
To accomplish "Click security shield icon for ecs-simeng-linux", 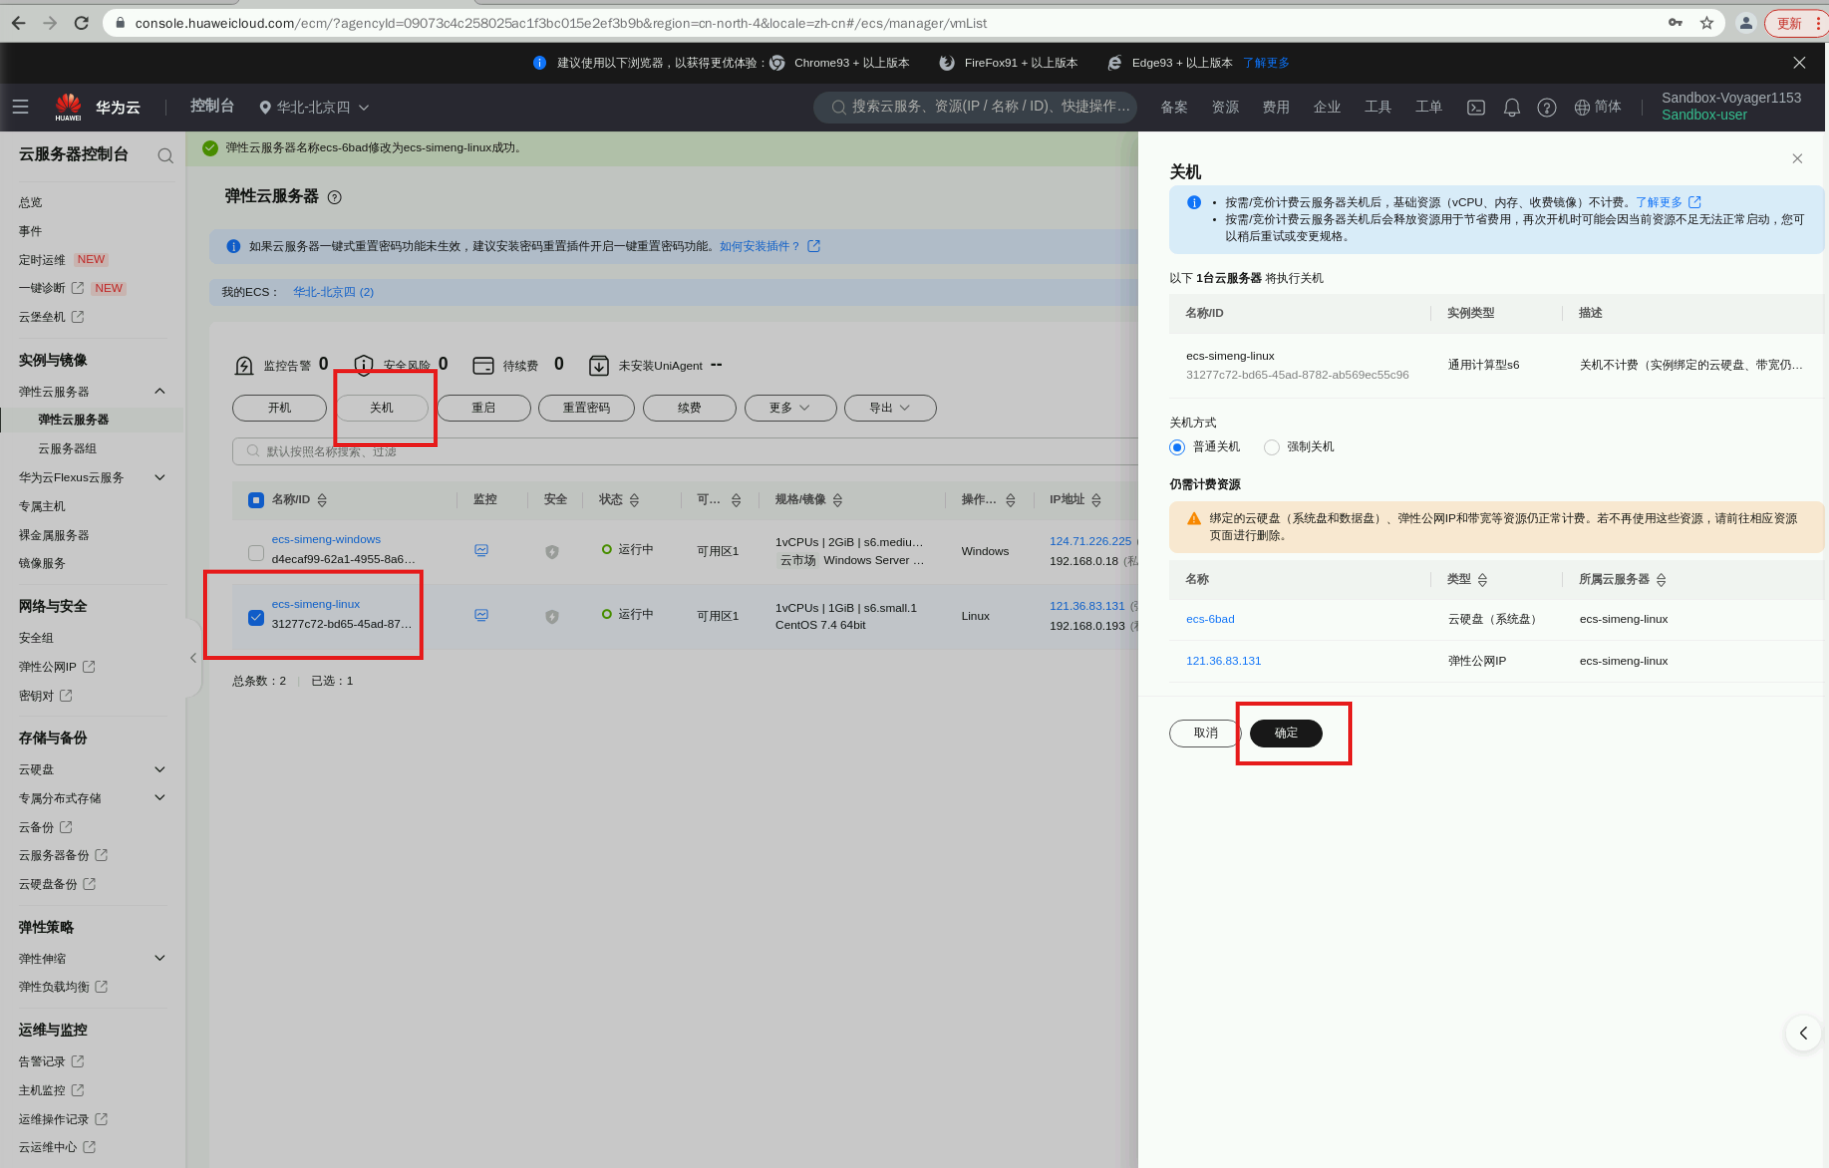I will (551, 616).
